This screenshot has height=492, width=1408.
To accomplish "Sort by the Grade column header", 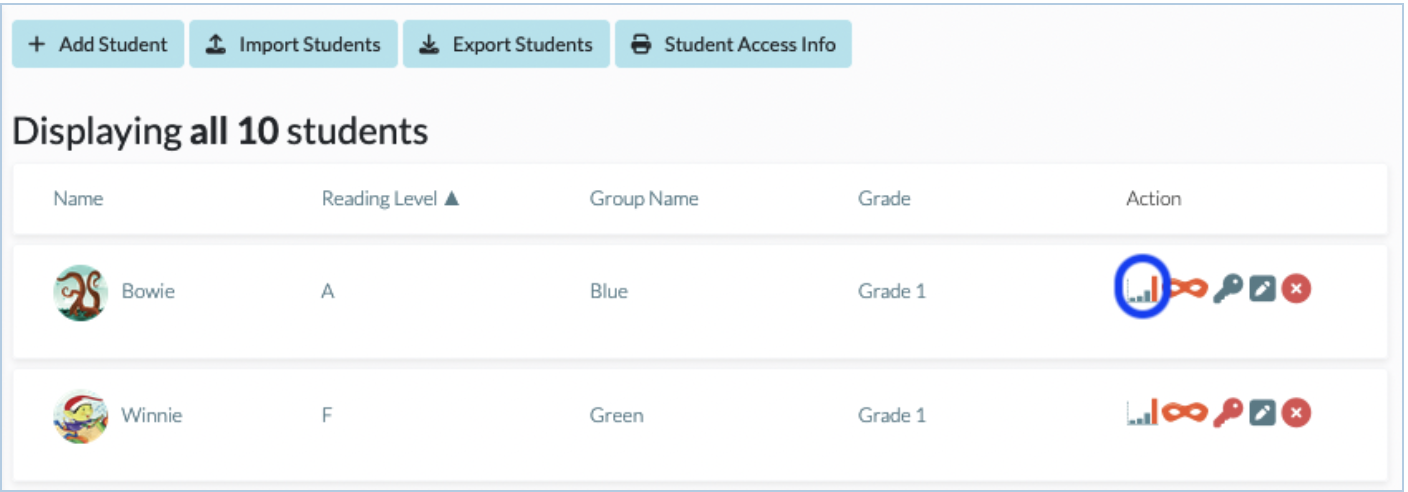I will tap(884, 198).
